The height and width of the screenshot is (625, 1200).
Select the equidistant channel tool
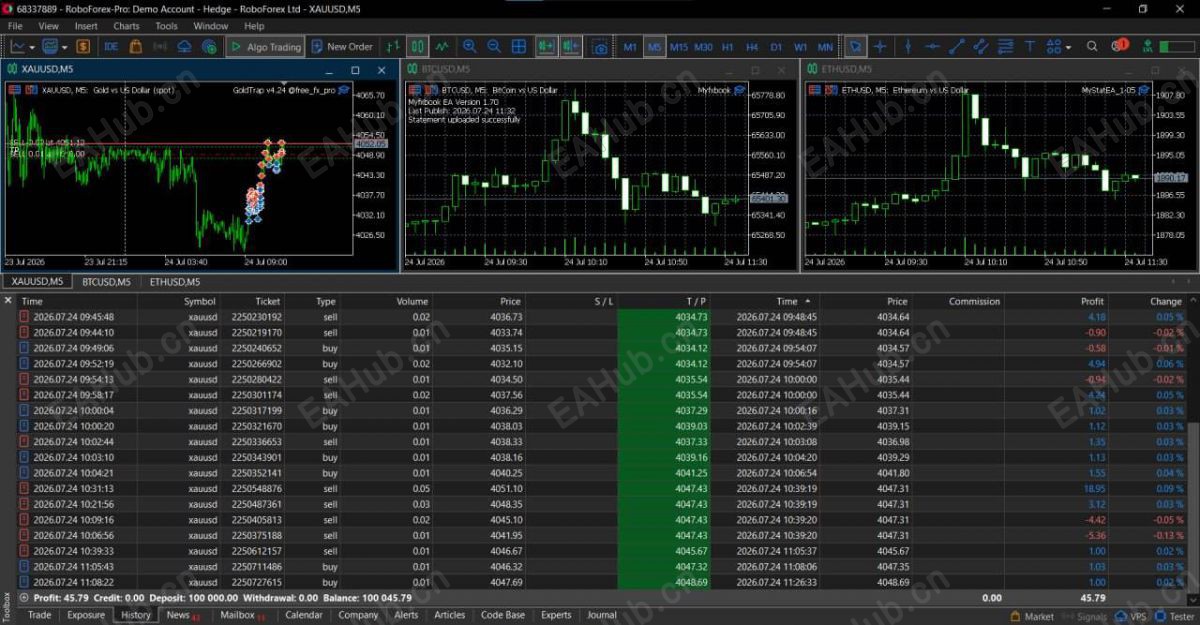click(x=980, y=46)
